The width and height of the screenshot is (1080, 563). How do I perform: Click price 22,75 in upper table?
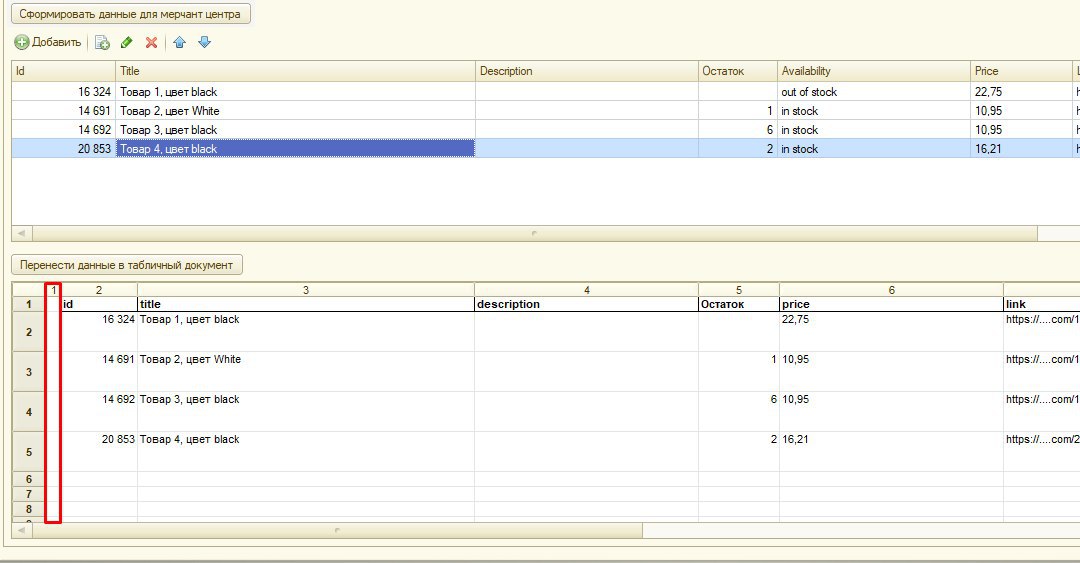tap(1021, 92)
